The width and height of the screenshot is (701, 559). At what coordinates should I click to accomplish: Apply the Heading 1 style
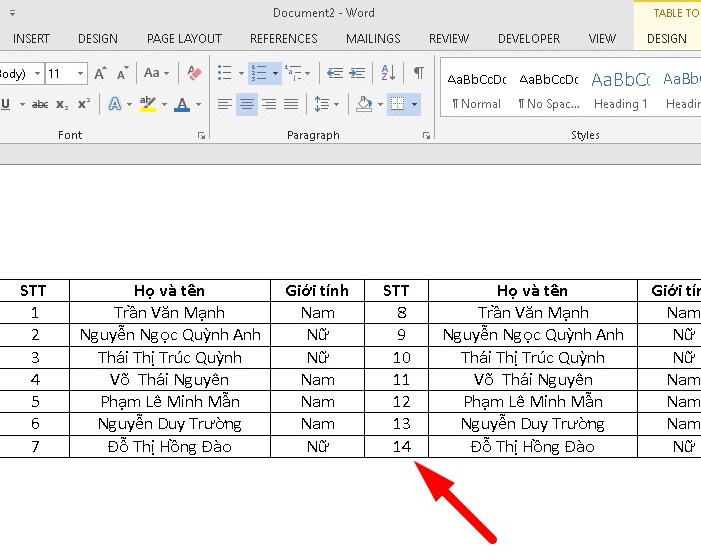click(x=621, y=91)
